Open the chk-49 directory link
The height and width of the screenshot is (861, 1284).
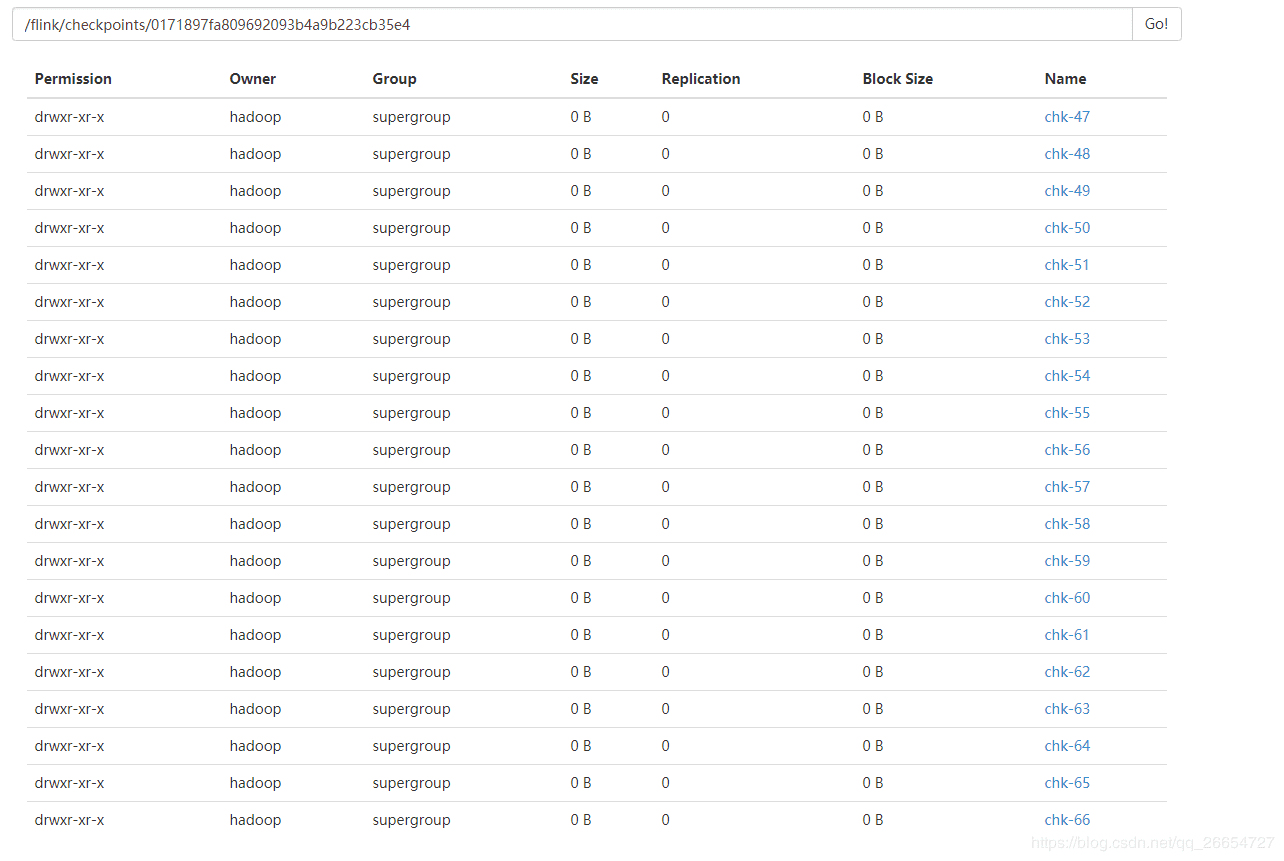[x=1067, y=191]
